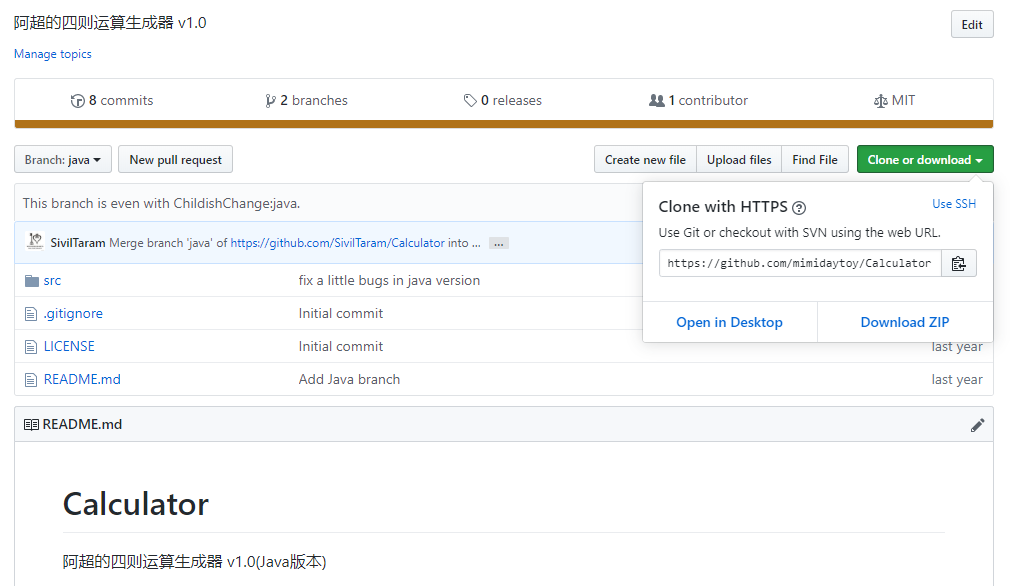This screenshot has height=586, width=1010.
Task: Click the Find File button
Action: pos(815,160)
